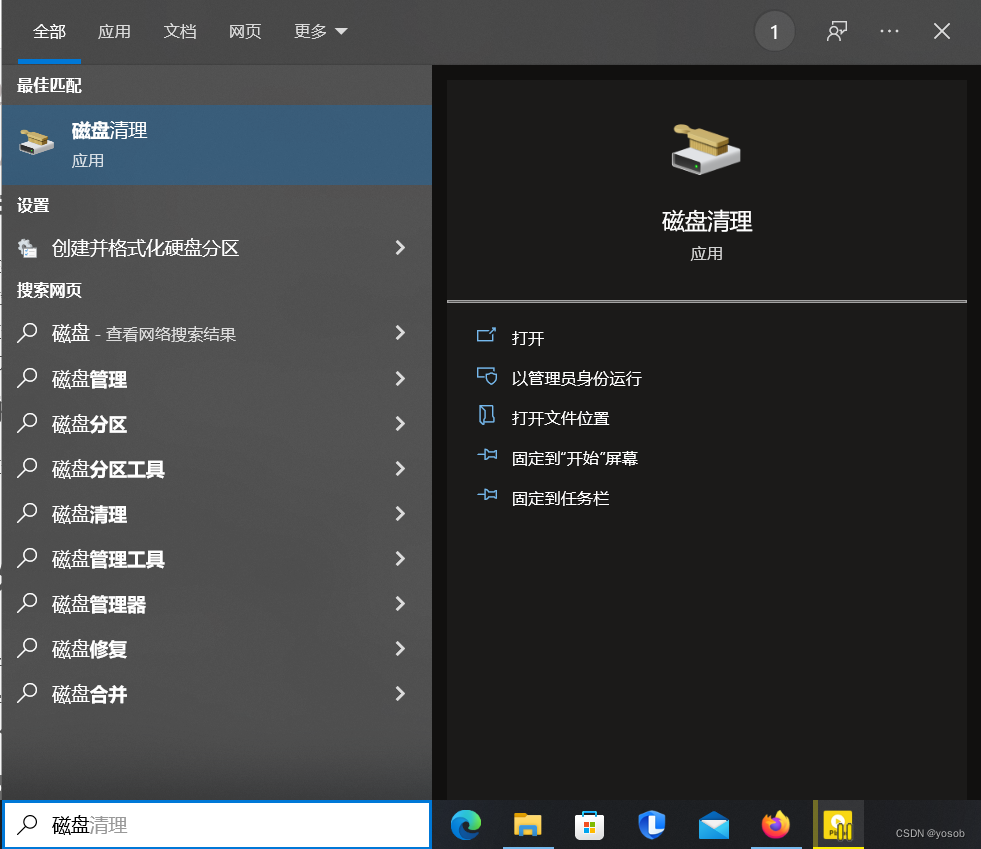Click the pin icon for 固定到"开始"屏幕
Viewport: 981px width, 849px height.
click(487, 455)
